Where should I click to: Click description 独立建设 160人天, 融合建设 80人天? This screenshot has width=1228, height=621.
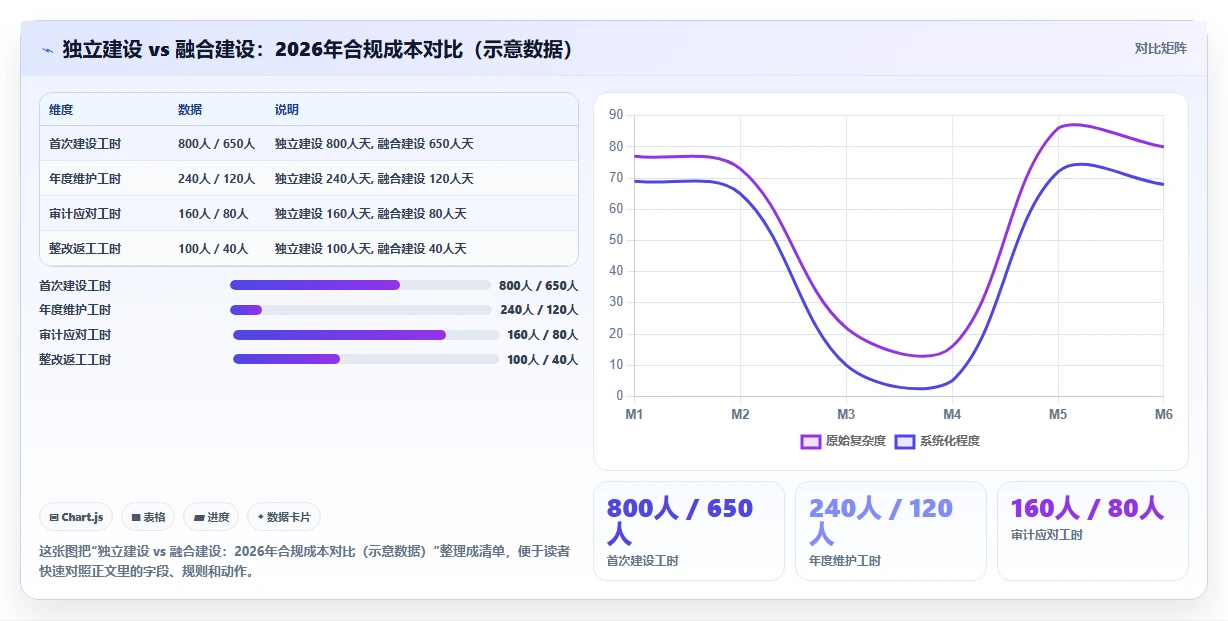coord(371,214)
